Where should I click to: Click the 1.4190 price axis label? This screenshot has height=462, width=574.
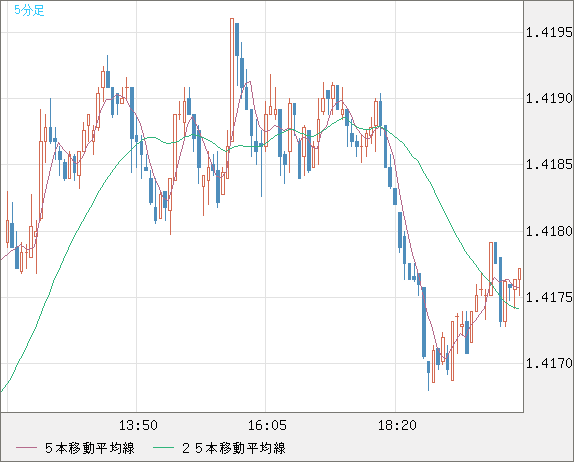[x=549, y=98]
